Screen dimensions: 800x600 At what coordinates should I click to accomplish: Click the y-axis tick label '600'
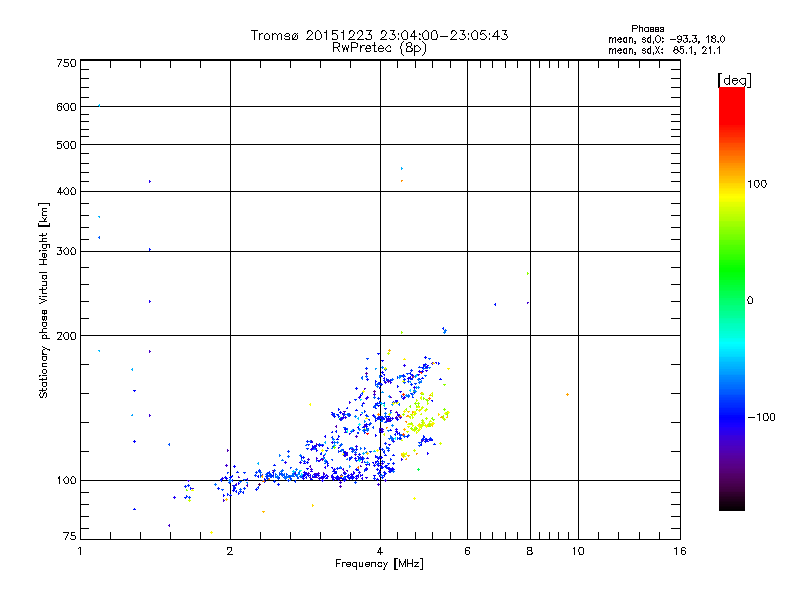pos(66,107)
